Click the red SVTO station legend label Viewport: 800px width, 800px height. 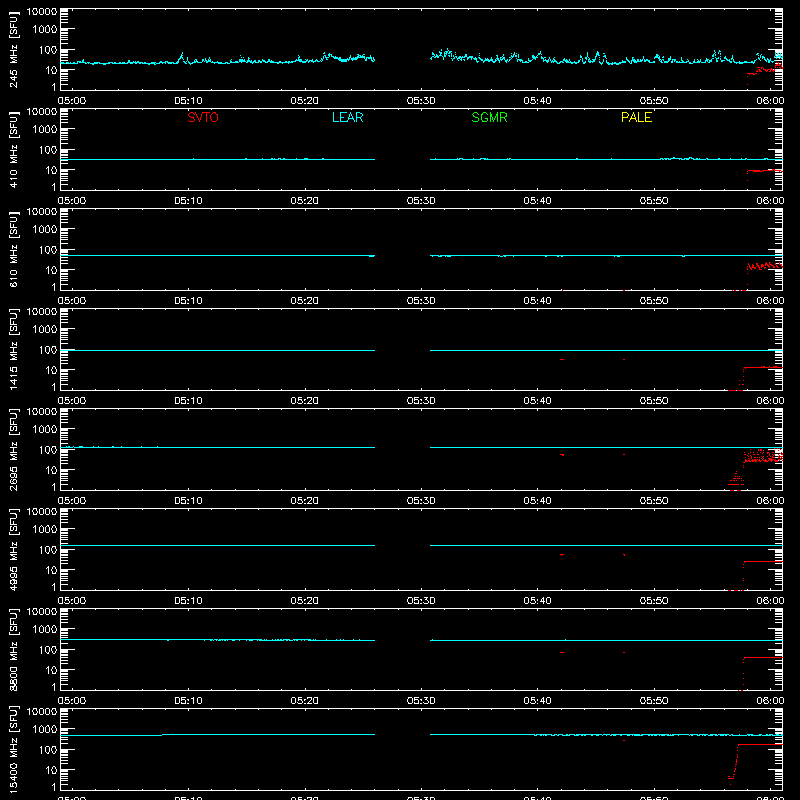203,117
